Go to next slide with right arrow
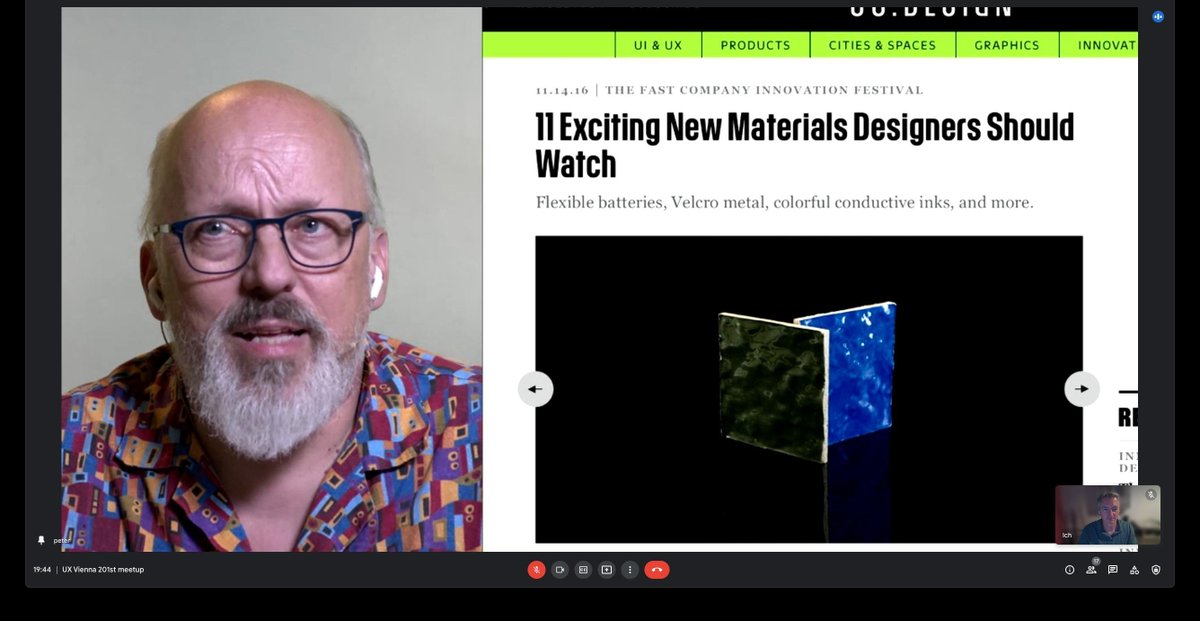This screenshot has width=1200, height=621. click(x=1082, y=389)
